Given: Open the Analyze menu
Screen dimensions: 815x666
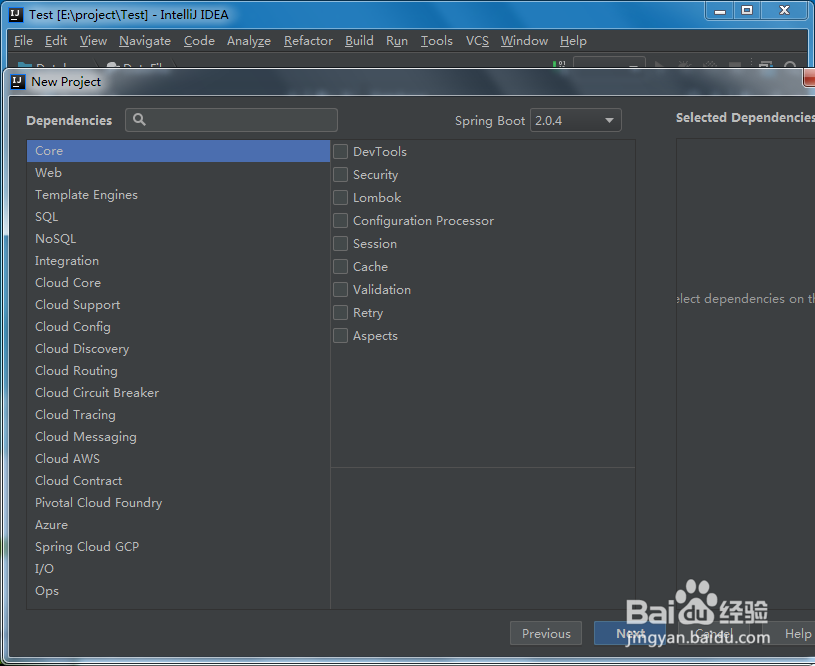Looking at the screenshot, I should point(248,41).
